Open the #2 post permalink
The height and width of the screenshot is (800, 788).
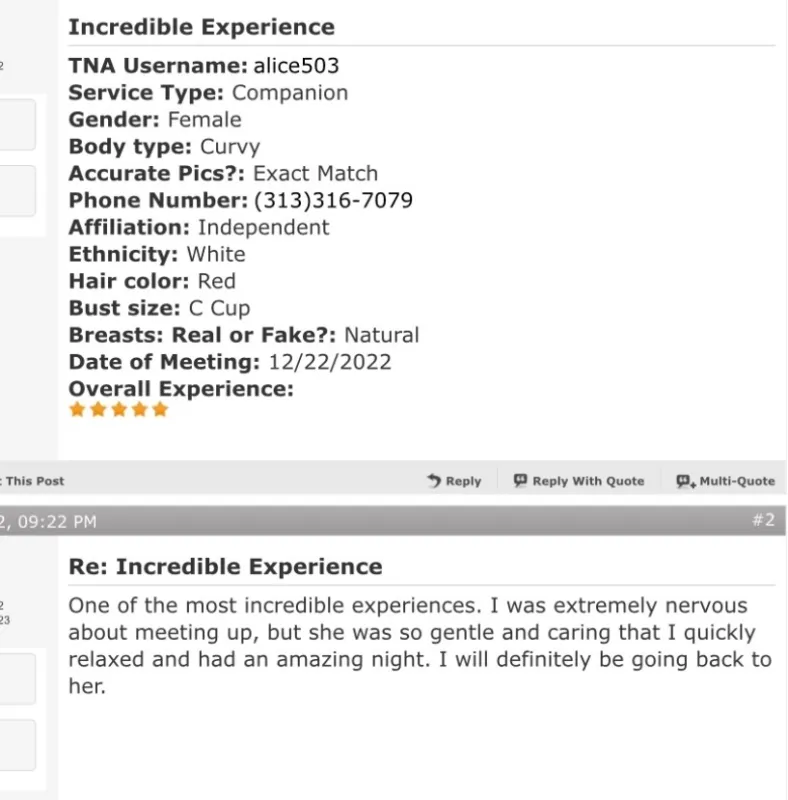[763, 520]
